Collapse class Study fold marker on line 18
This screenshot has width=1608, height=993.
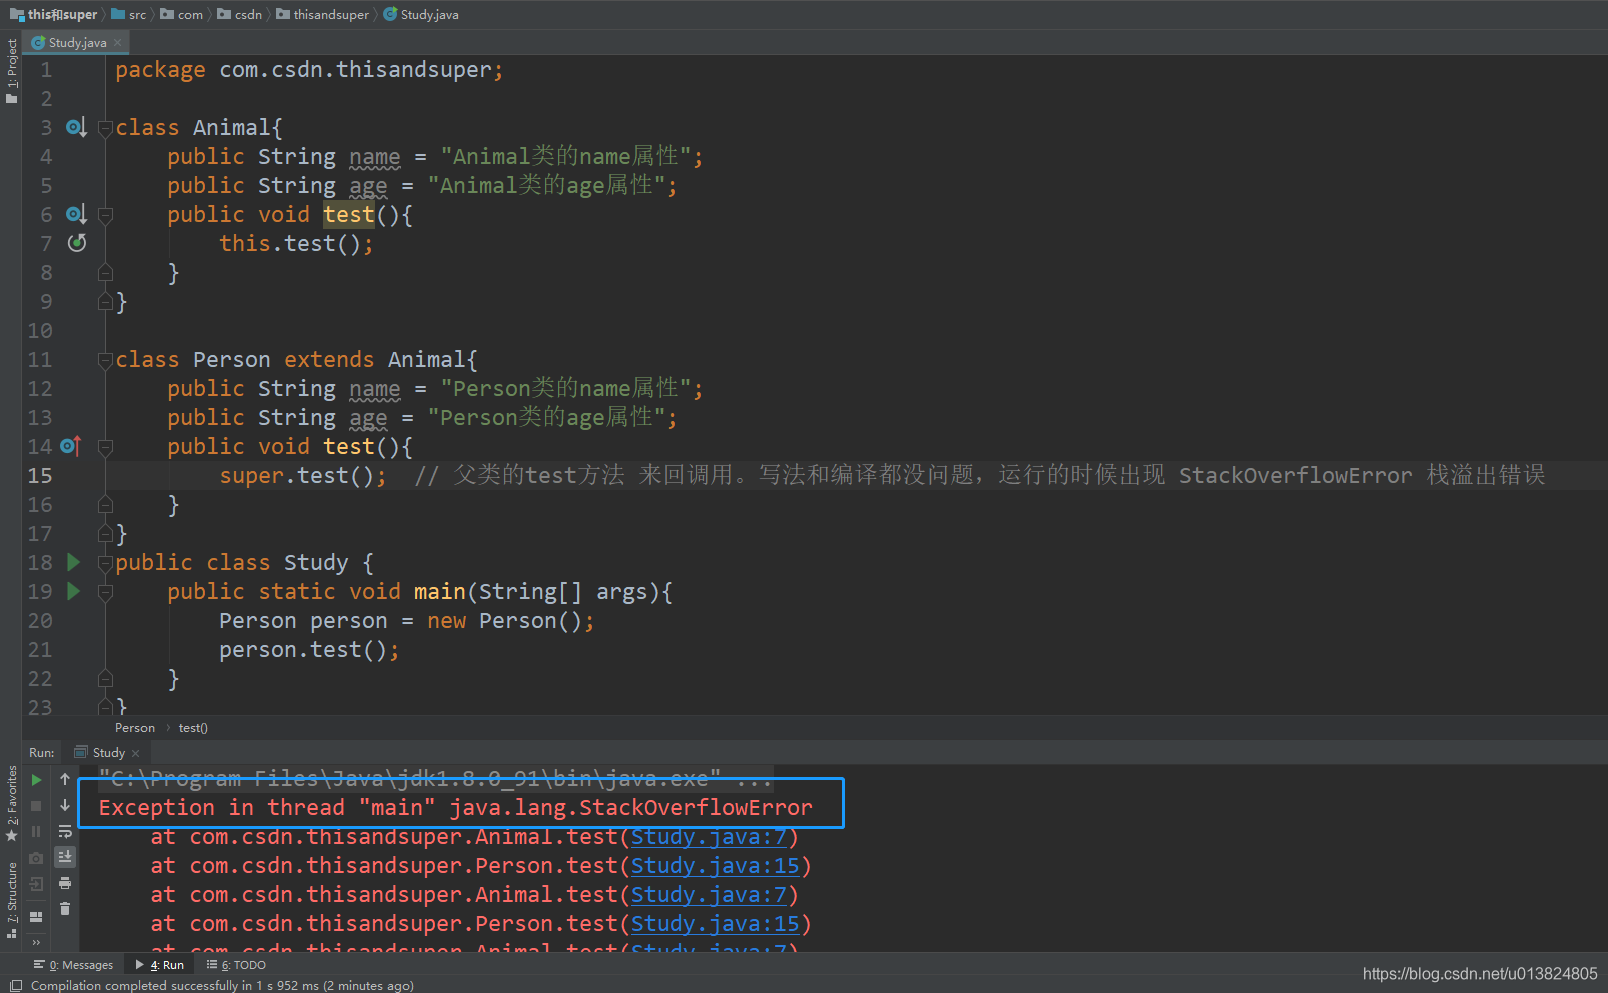(105, 563)
